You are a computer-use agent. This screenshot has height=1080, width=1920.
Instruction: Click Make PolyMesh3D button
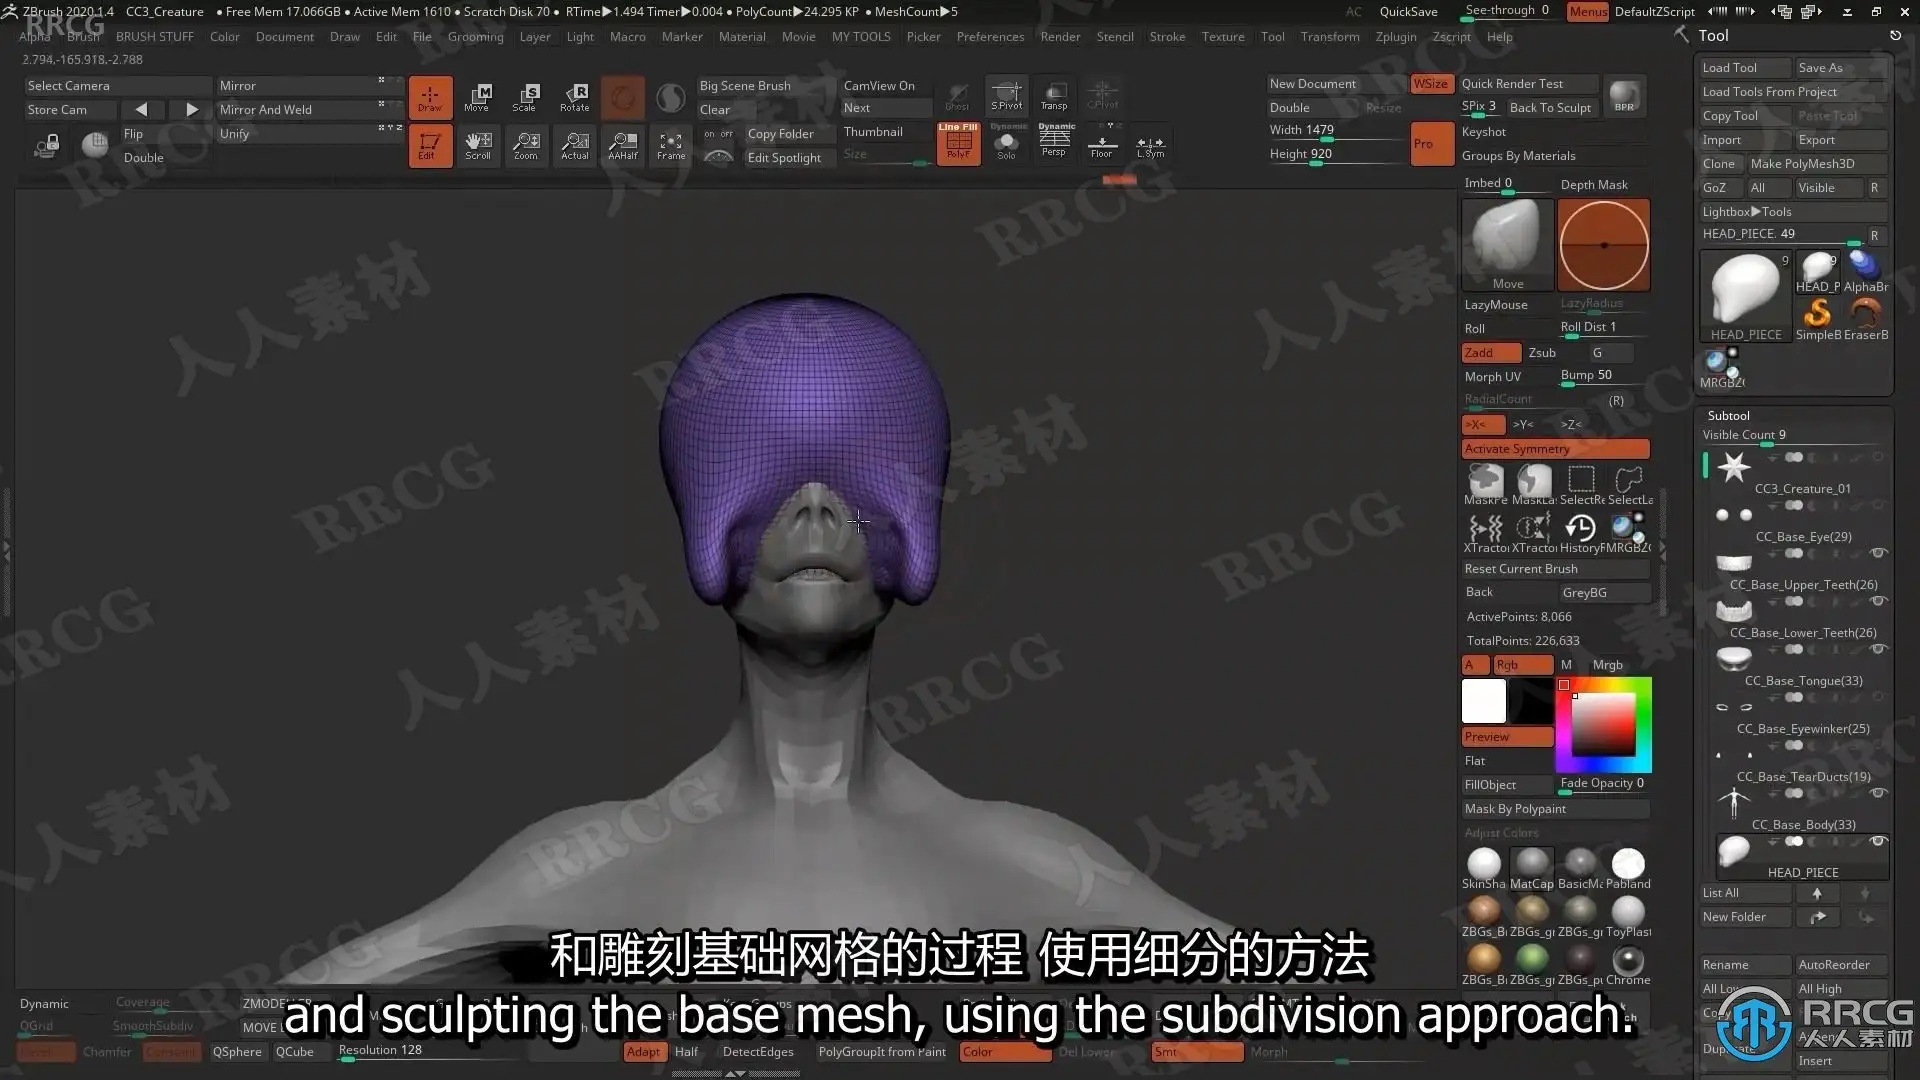click(1816, 164)
